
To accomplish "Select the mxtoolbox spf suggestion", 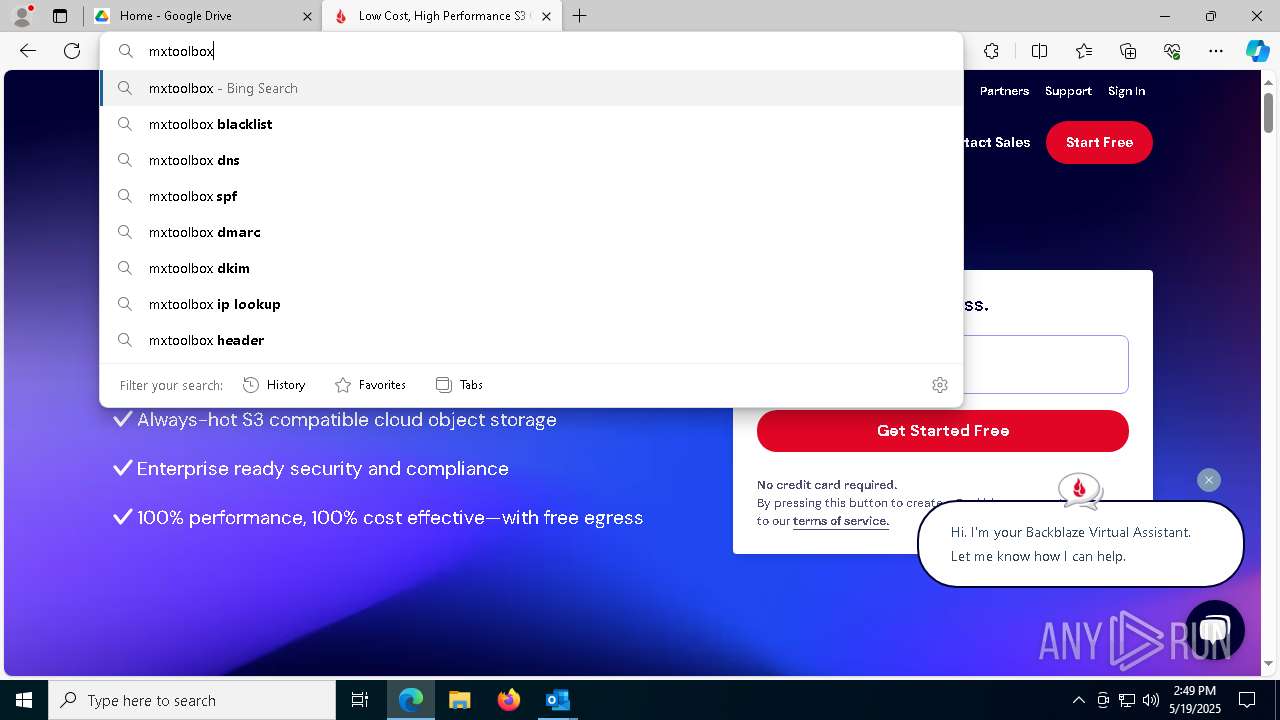I will coord(531,196).
